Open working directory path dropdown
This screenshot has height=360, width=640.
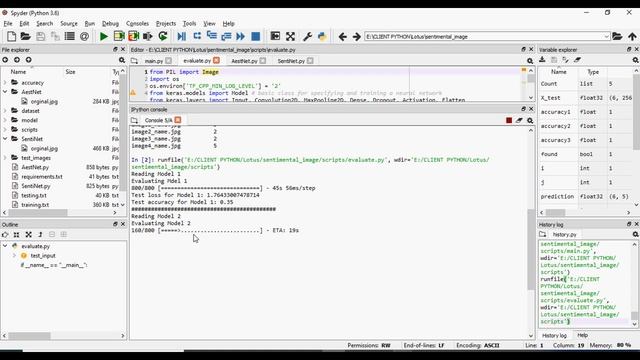(x=606, y=37)
